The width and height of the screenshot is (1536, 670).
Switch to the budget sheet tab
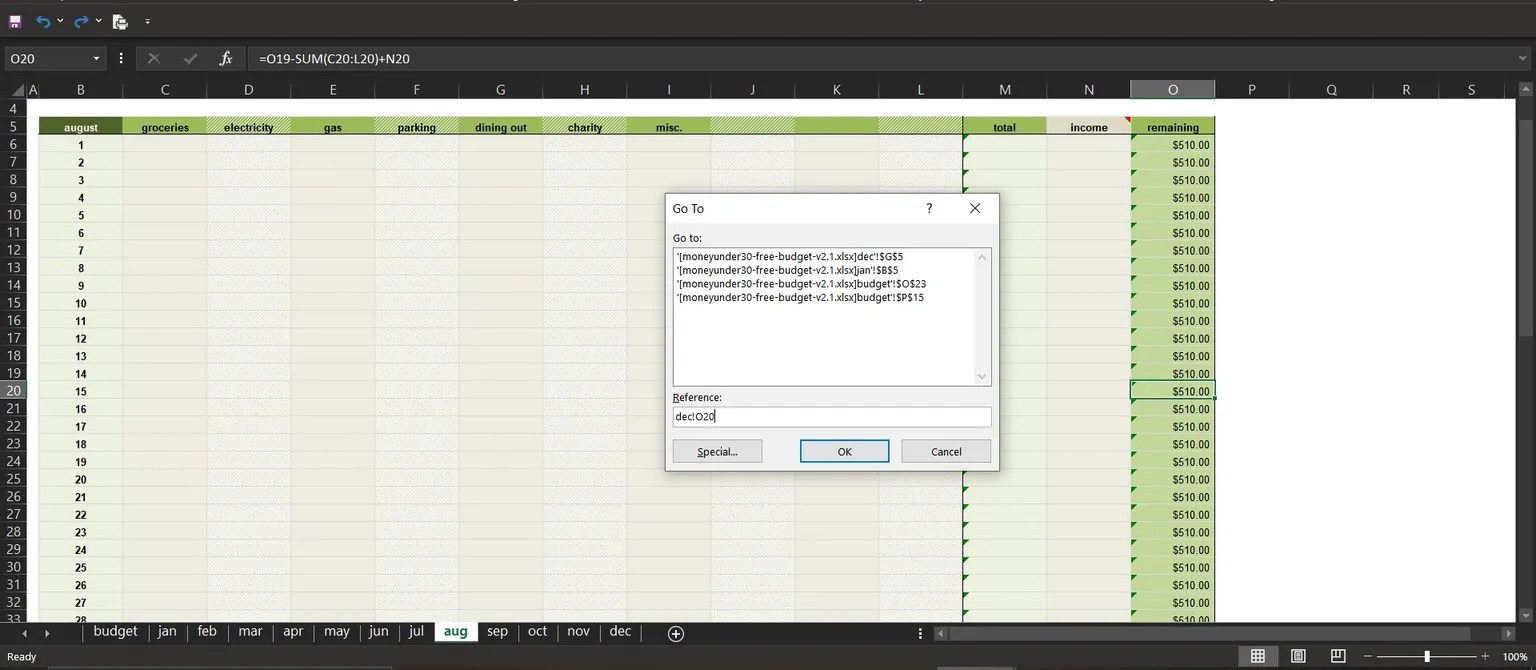[x=115, y=631]
